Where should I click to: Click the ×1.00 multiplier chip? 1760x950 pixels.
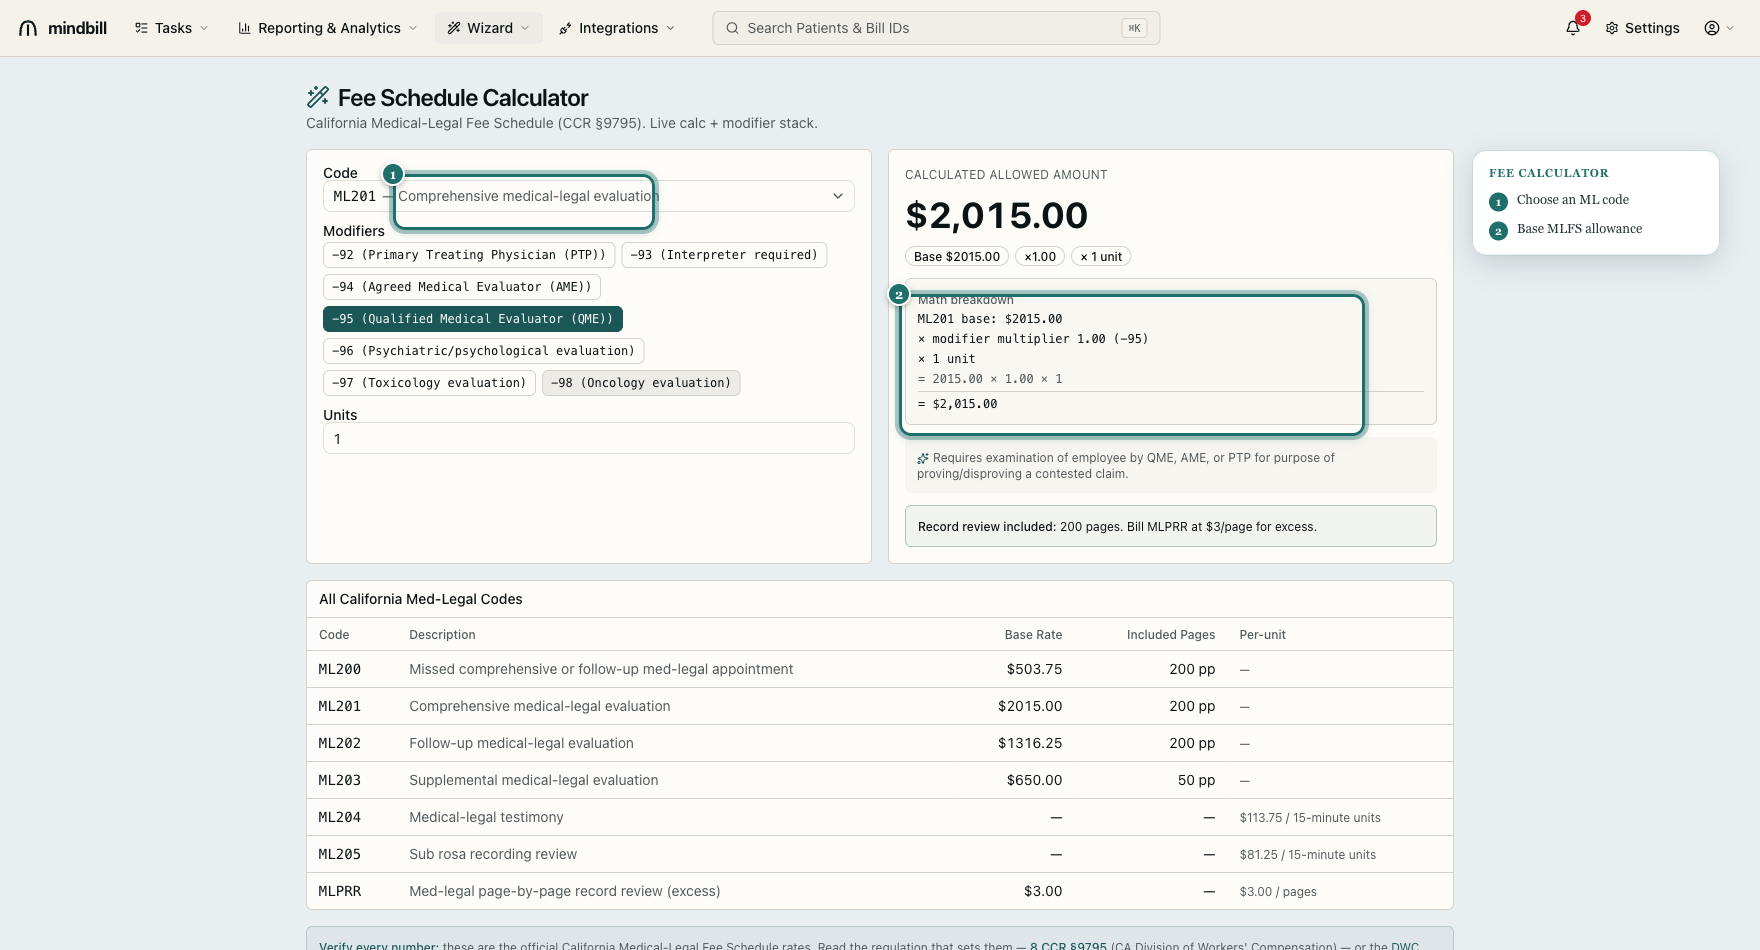[1040, 257]
